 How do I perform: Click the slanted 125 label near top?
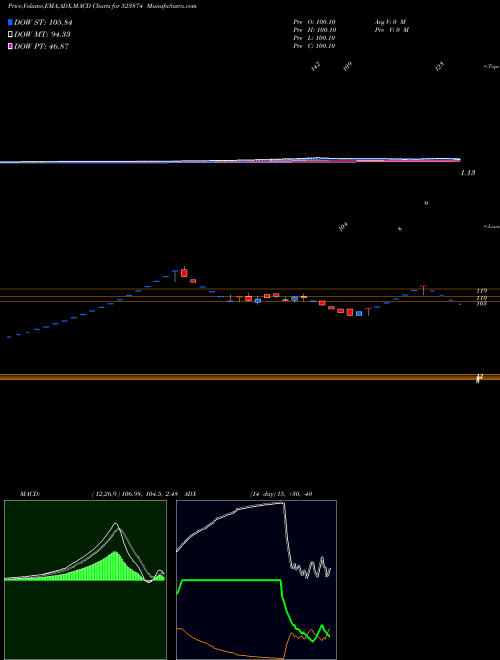click(440, 66)
